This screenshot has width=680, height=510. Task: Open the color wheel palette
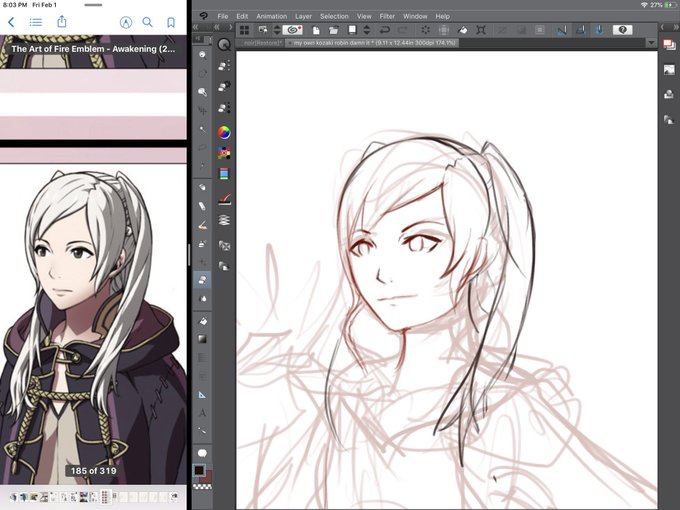[x=224, y=132]
